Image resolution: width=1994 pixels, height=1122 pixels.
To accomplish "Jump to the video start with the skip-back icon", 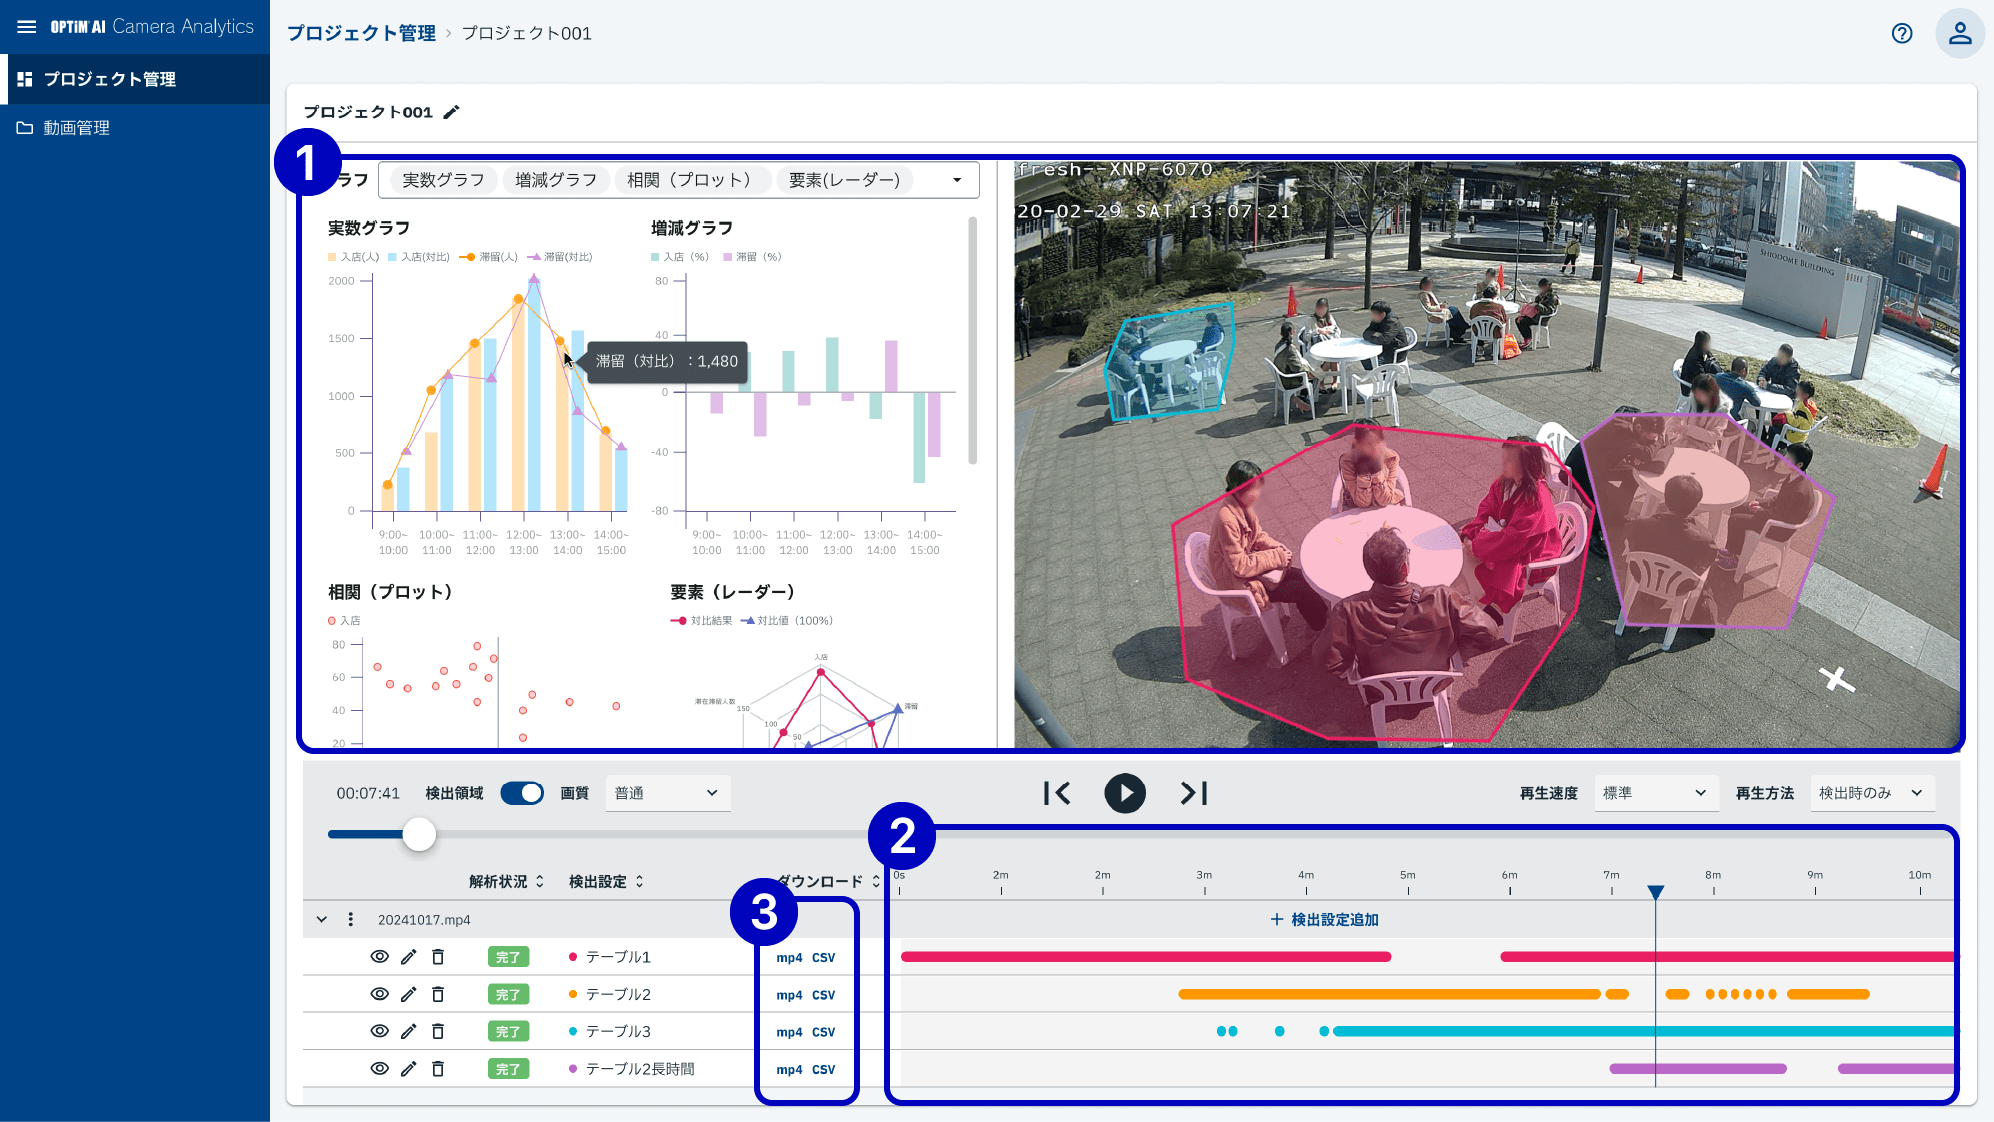I will tap(1056, 793).
